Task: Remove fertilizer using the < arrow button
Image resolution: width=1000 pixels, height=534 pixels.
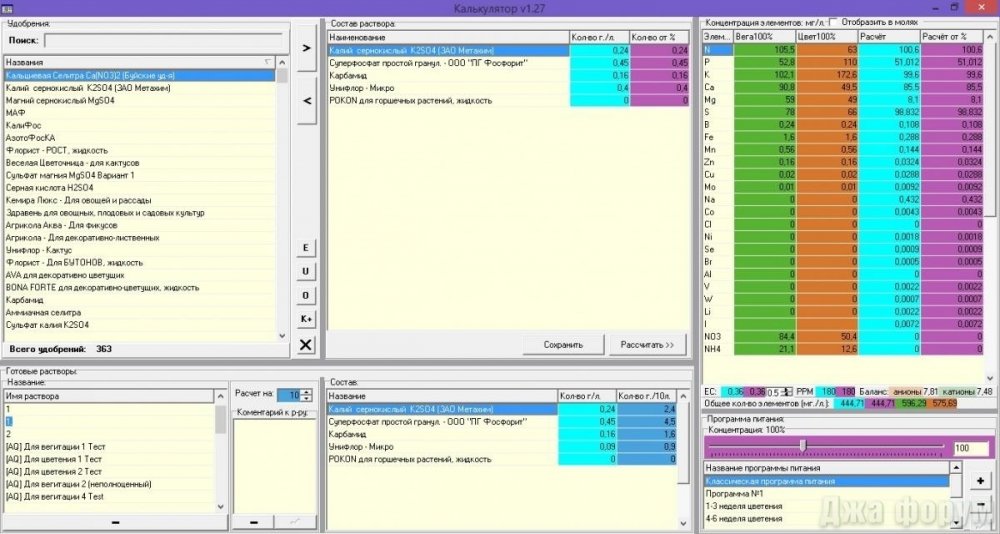Action: pyautogui.click(x=307, y=101)
